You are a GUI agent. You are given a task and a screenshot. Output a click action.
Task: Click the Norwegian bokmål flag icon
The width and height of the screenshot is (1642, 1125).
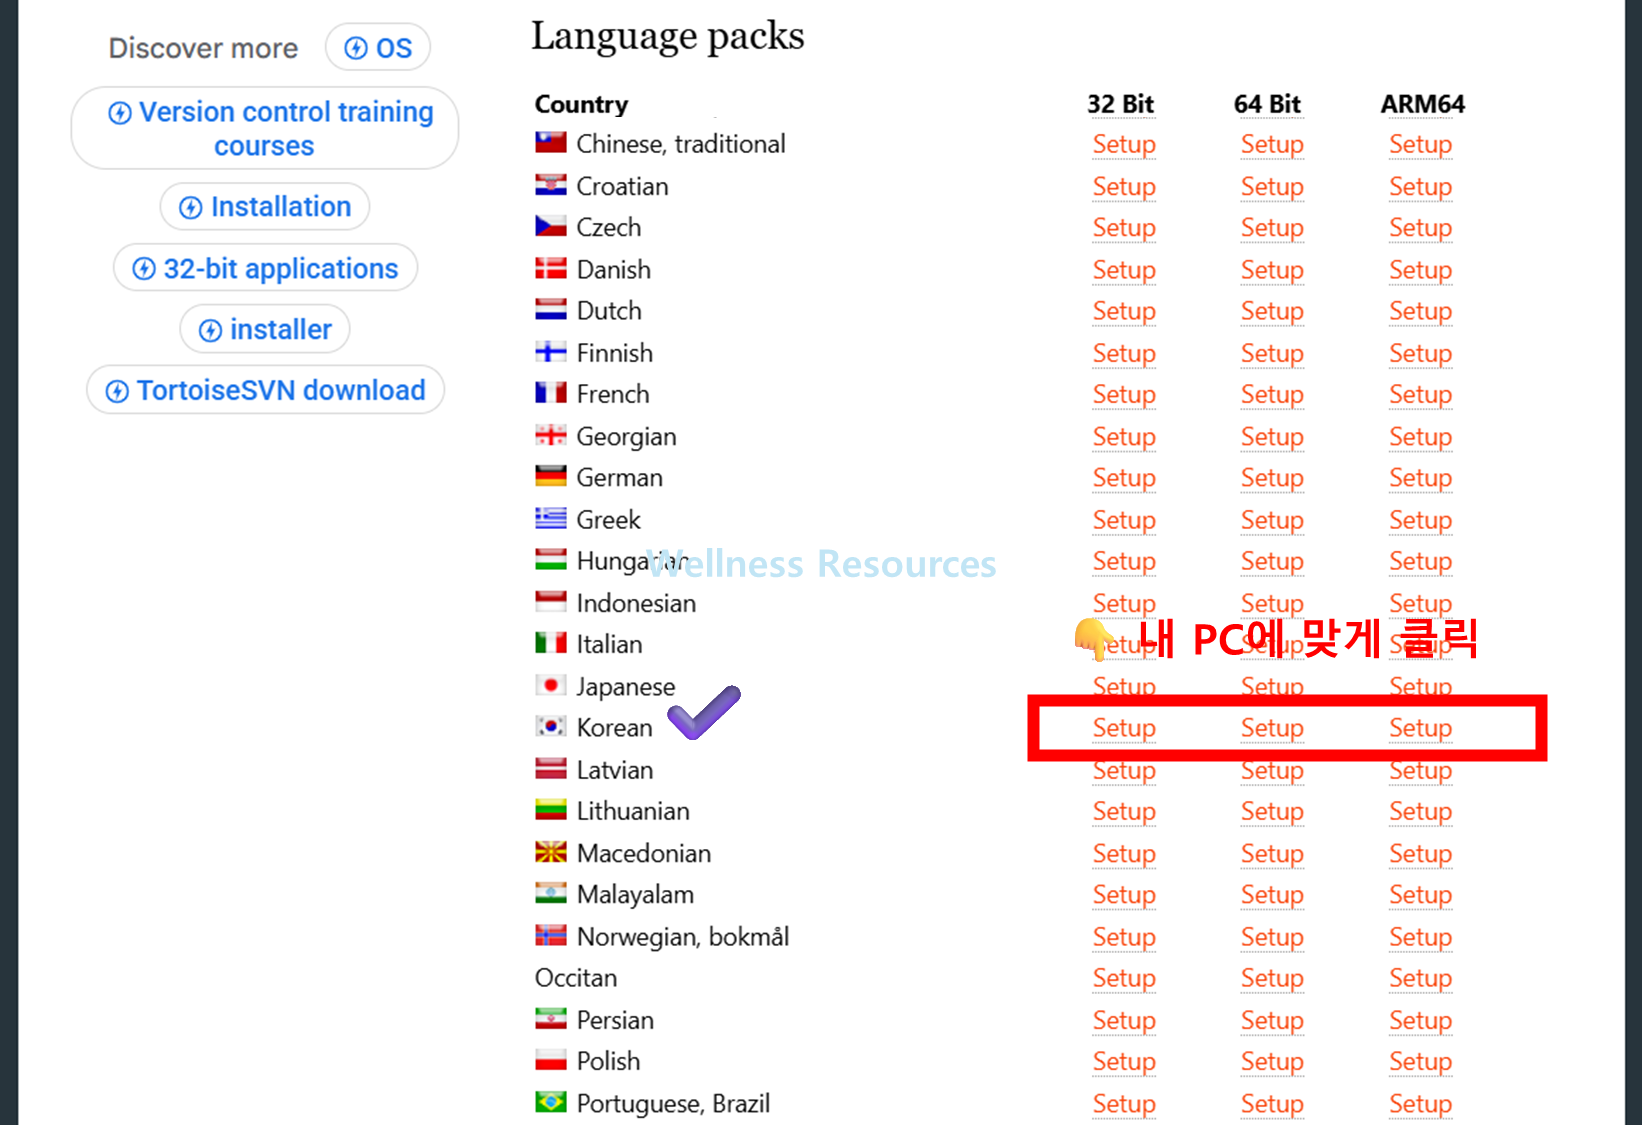click(x=550, y=935)
